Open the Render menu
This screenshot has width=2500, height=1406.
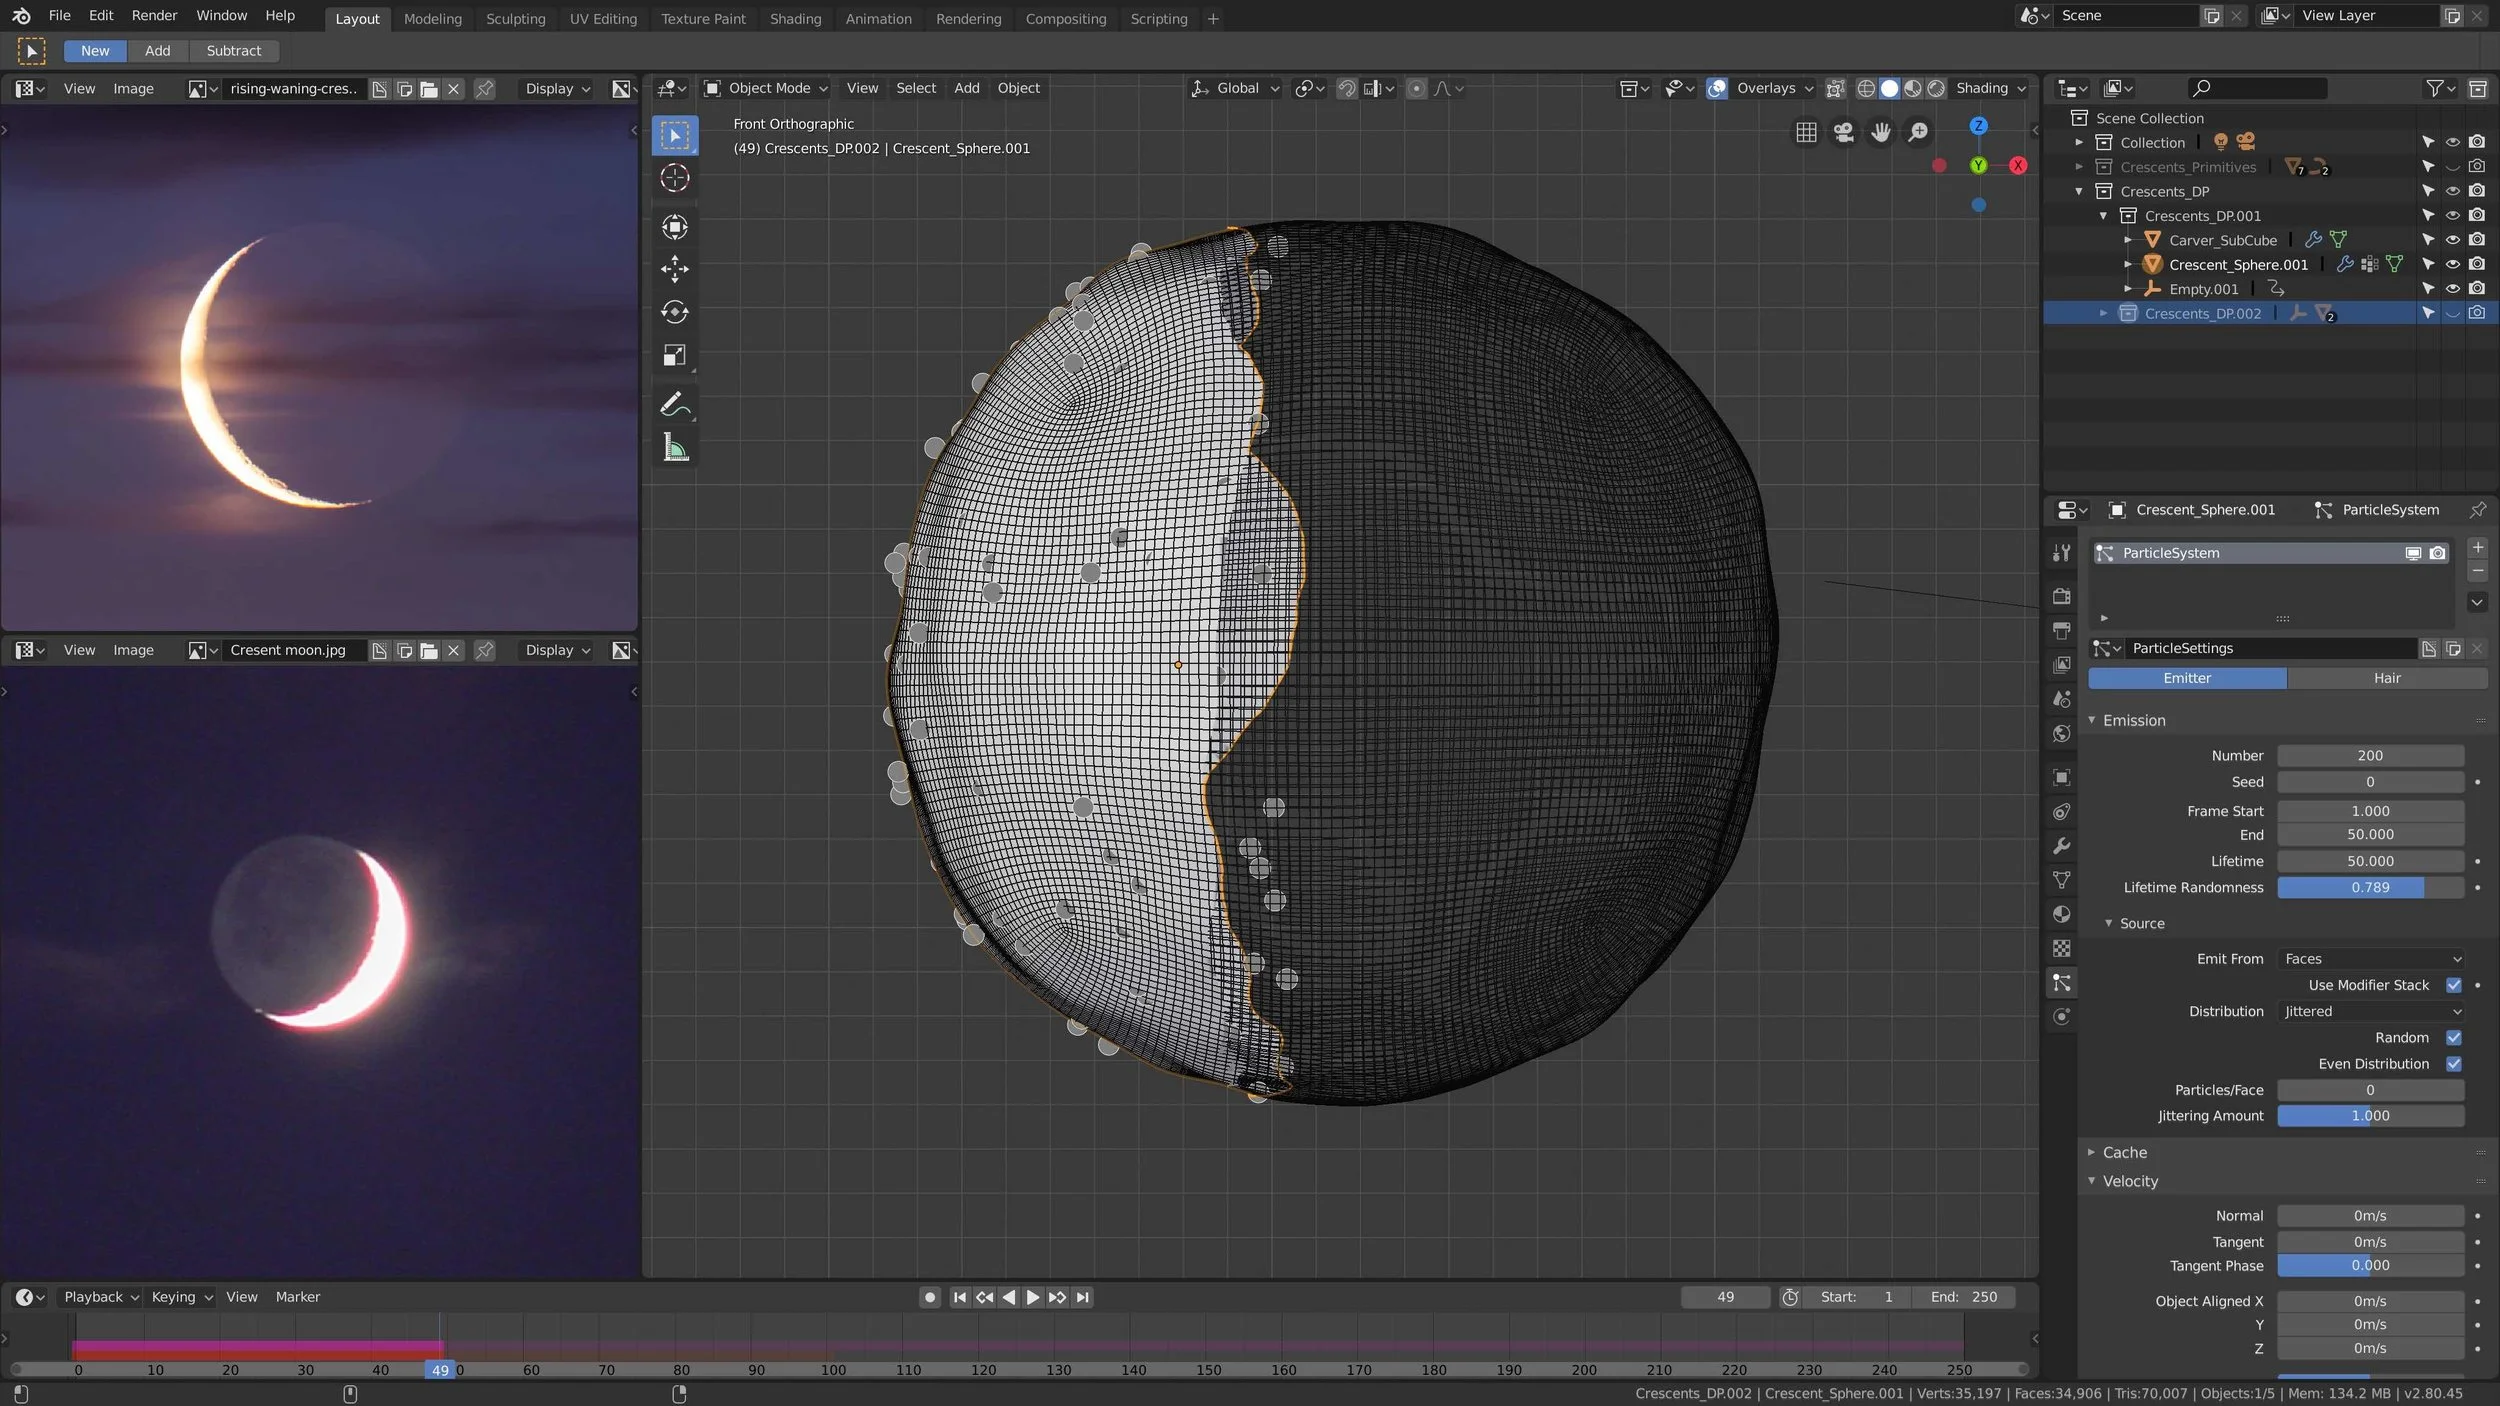coord(154,15)
